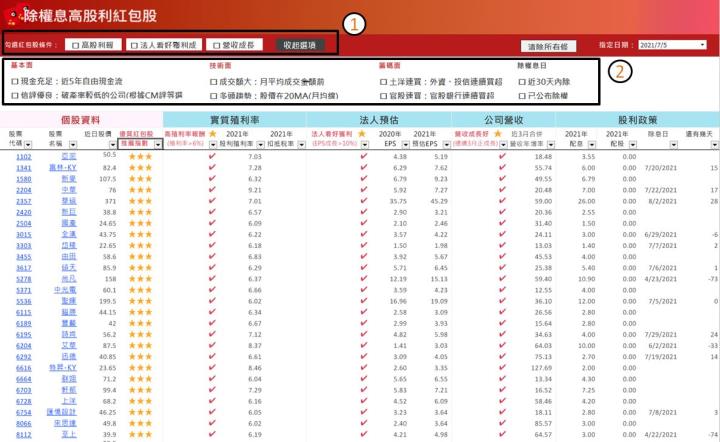
Task: Click the 收起選項 collapse options button
Action: pyautogui.click(x=300, y=45)
